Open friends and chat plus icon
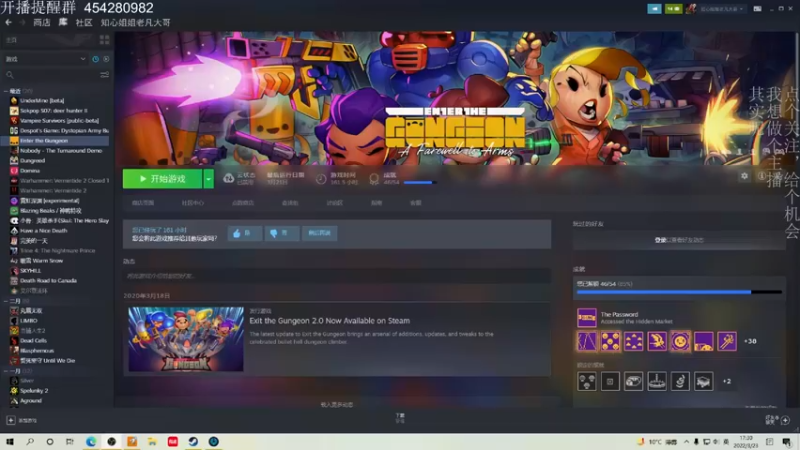The image size is (800, 450). pyautogui.click(x=785, y=420)
